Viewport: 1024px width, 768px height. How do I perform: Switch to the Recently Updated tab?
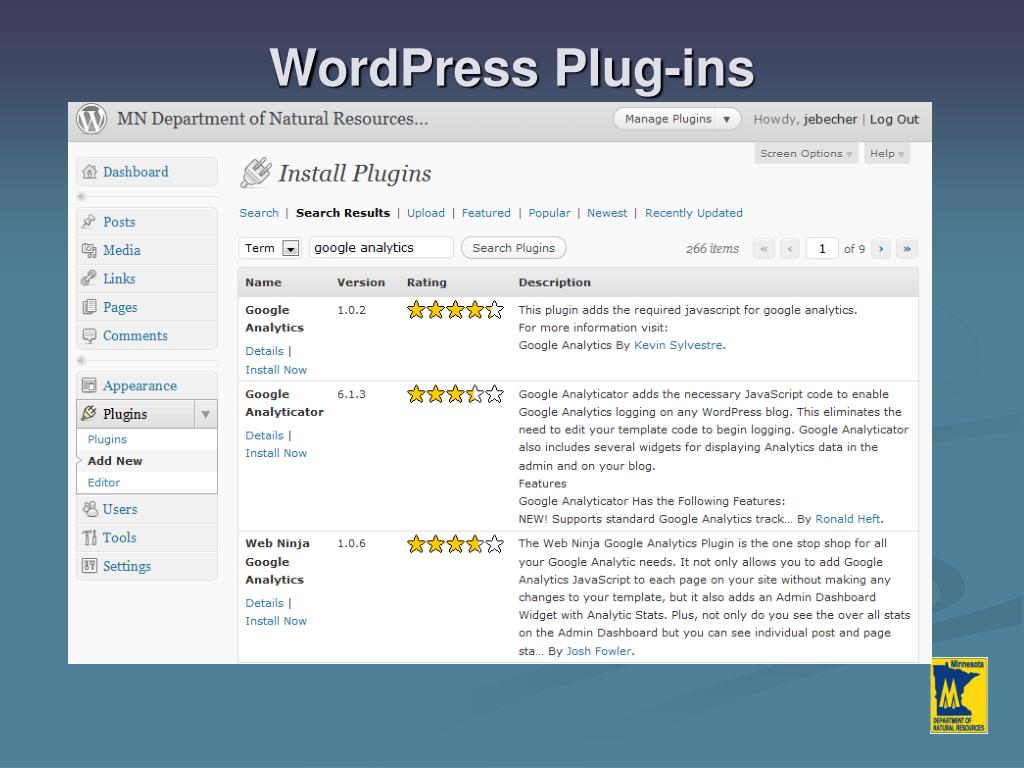tap(694, 213)
